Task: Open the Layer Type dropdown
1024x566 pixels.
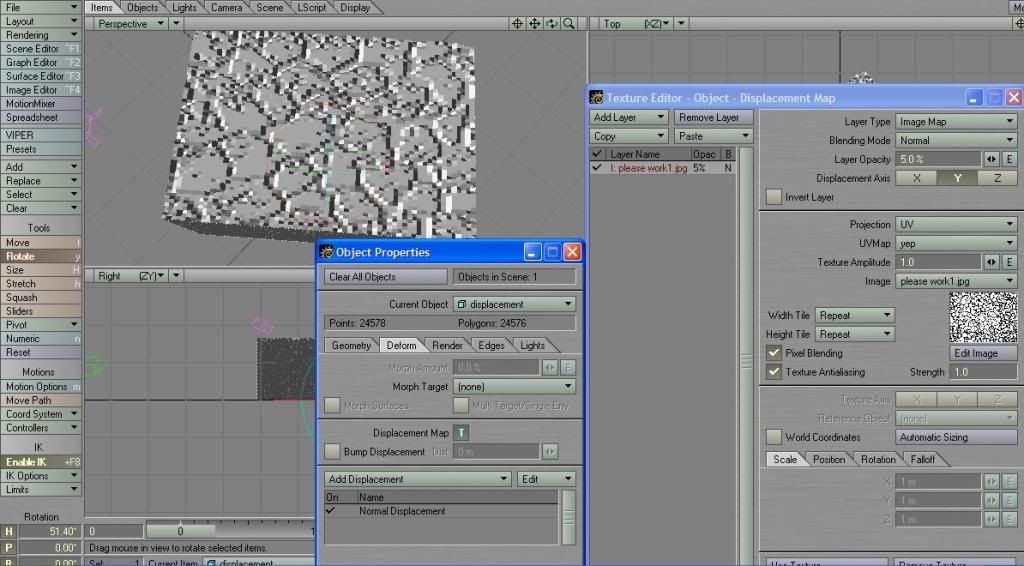Action: point(955,121)
